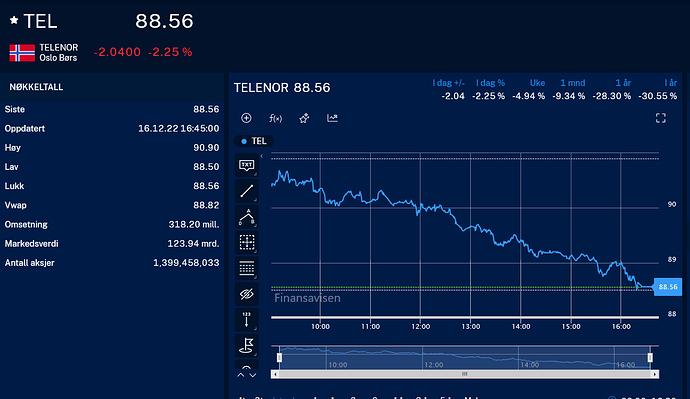Select the ABC pattern drawing tool
The width and height of the screenshot is (690, 399).
click(246, 217)
